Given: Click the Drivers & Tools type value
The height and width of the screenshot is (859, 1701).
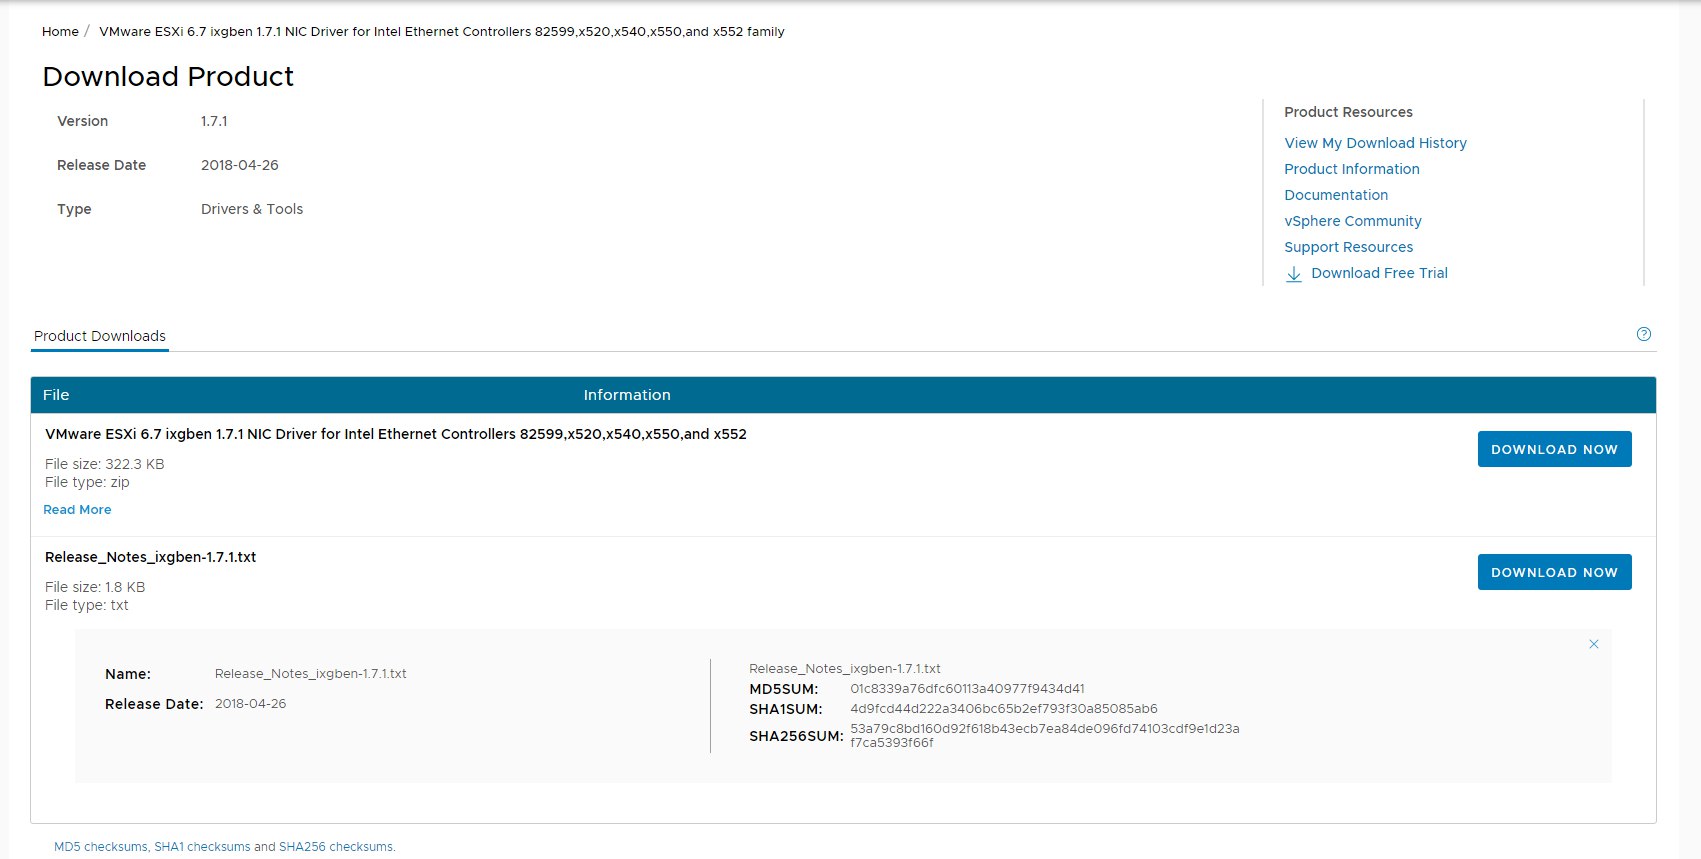Looking at the screenshot, I should [x=252, y=209].
